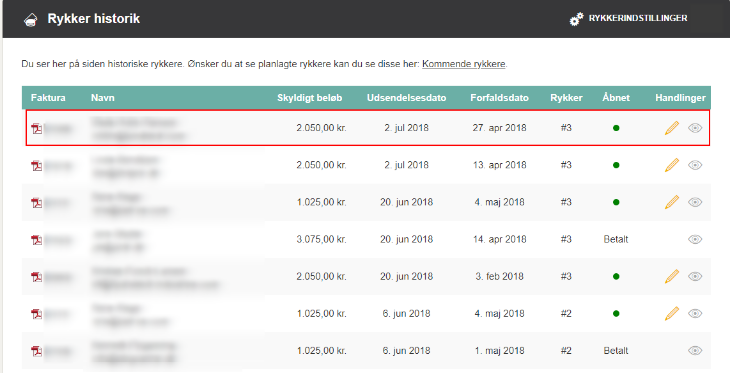Screen dimensions: 730x373
Task: Click 6. jun 2018 in the 1. maj 2018 row
Action: click(406, 351)
